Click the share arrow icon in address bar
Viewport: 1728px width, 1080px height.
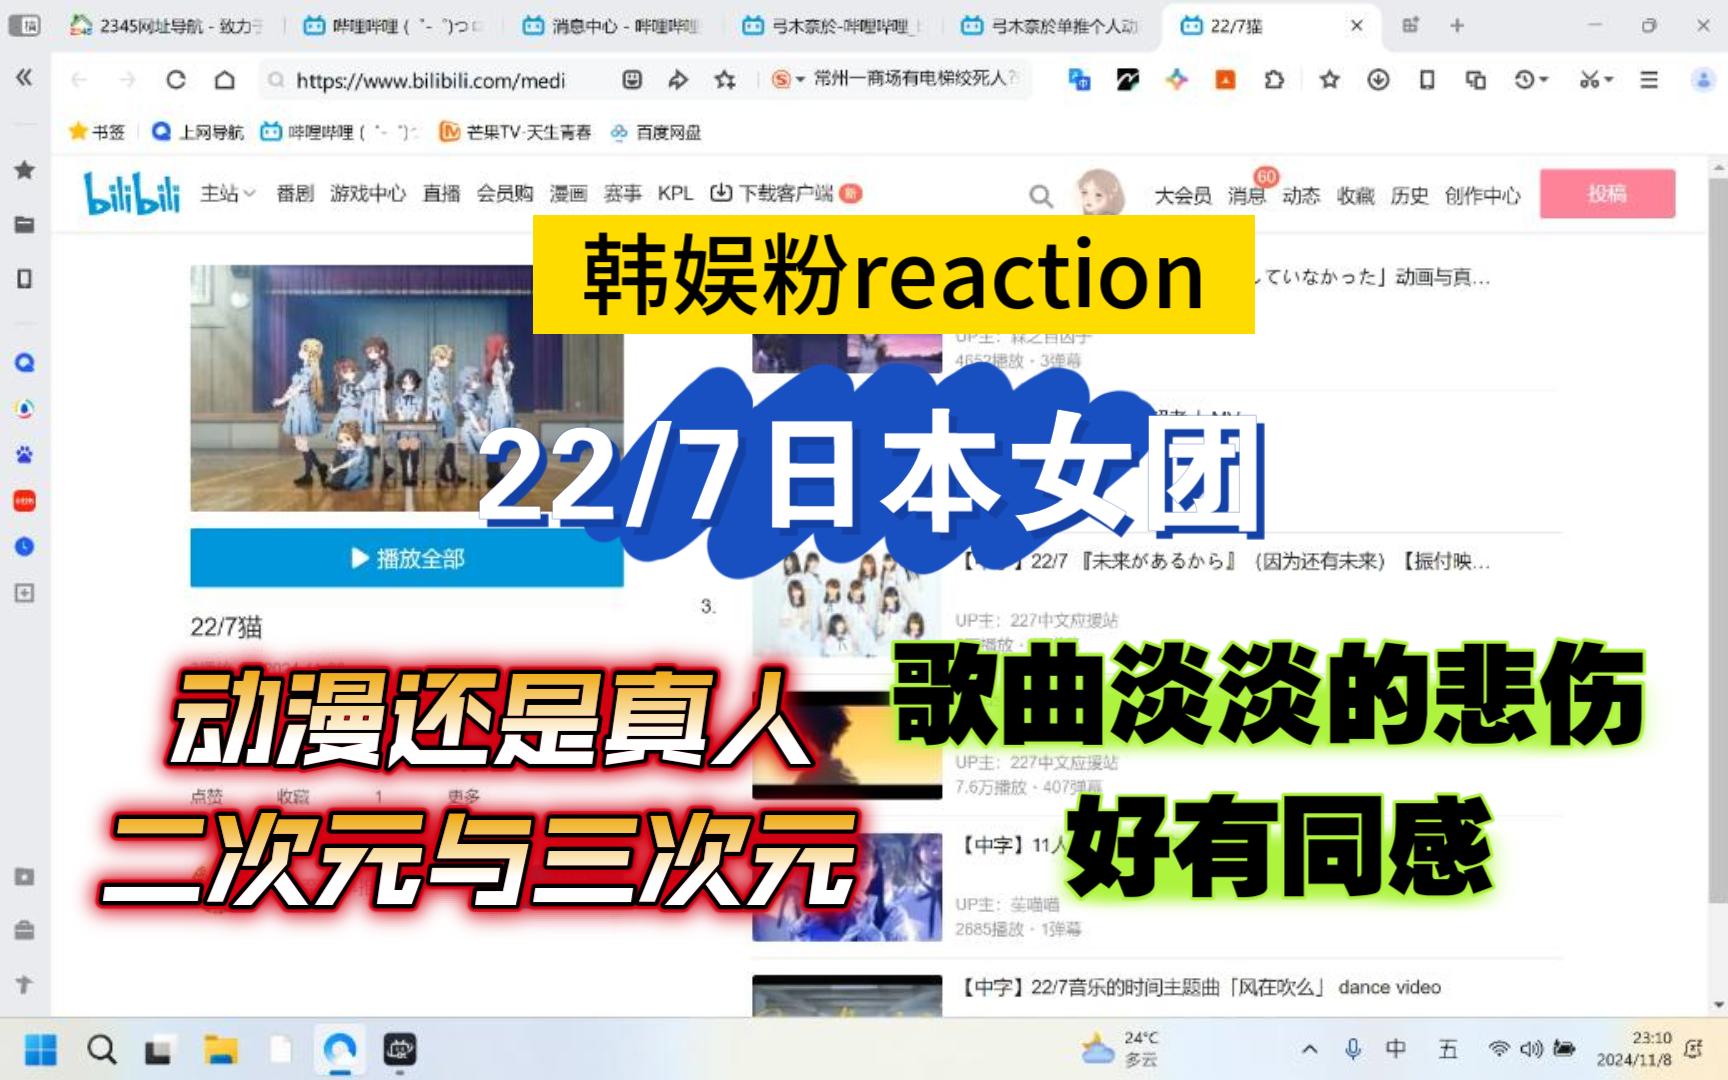pyautogui.click(x=678, y=80)
